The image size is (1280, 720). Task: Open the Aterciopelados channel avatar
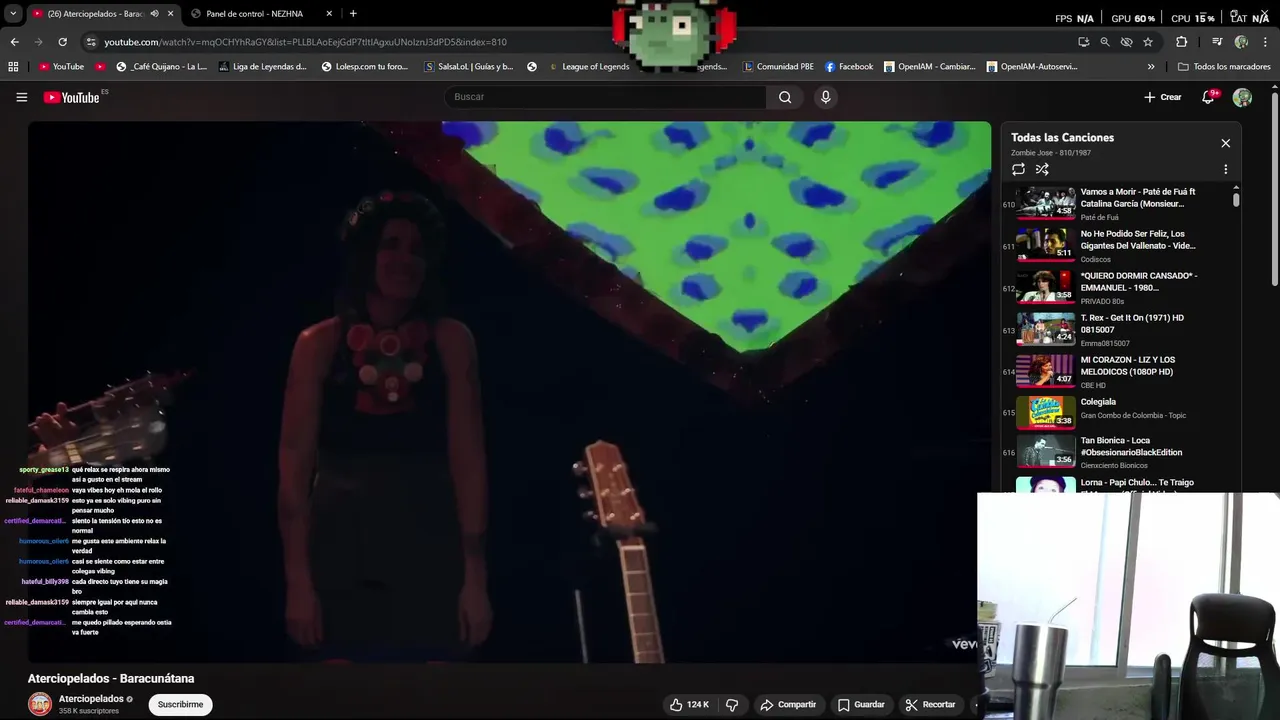(x=39, y=704)
